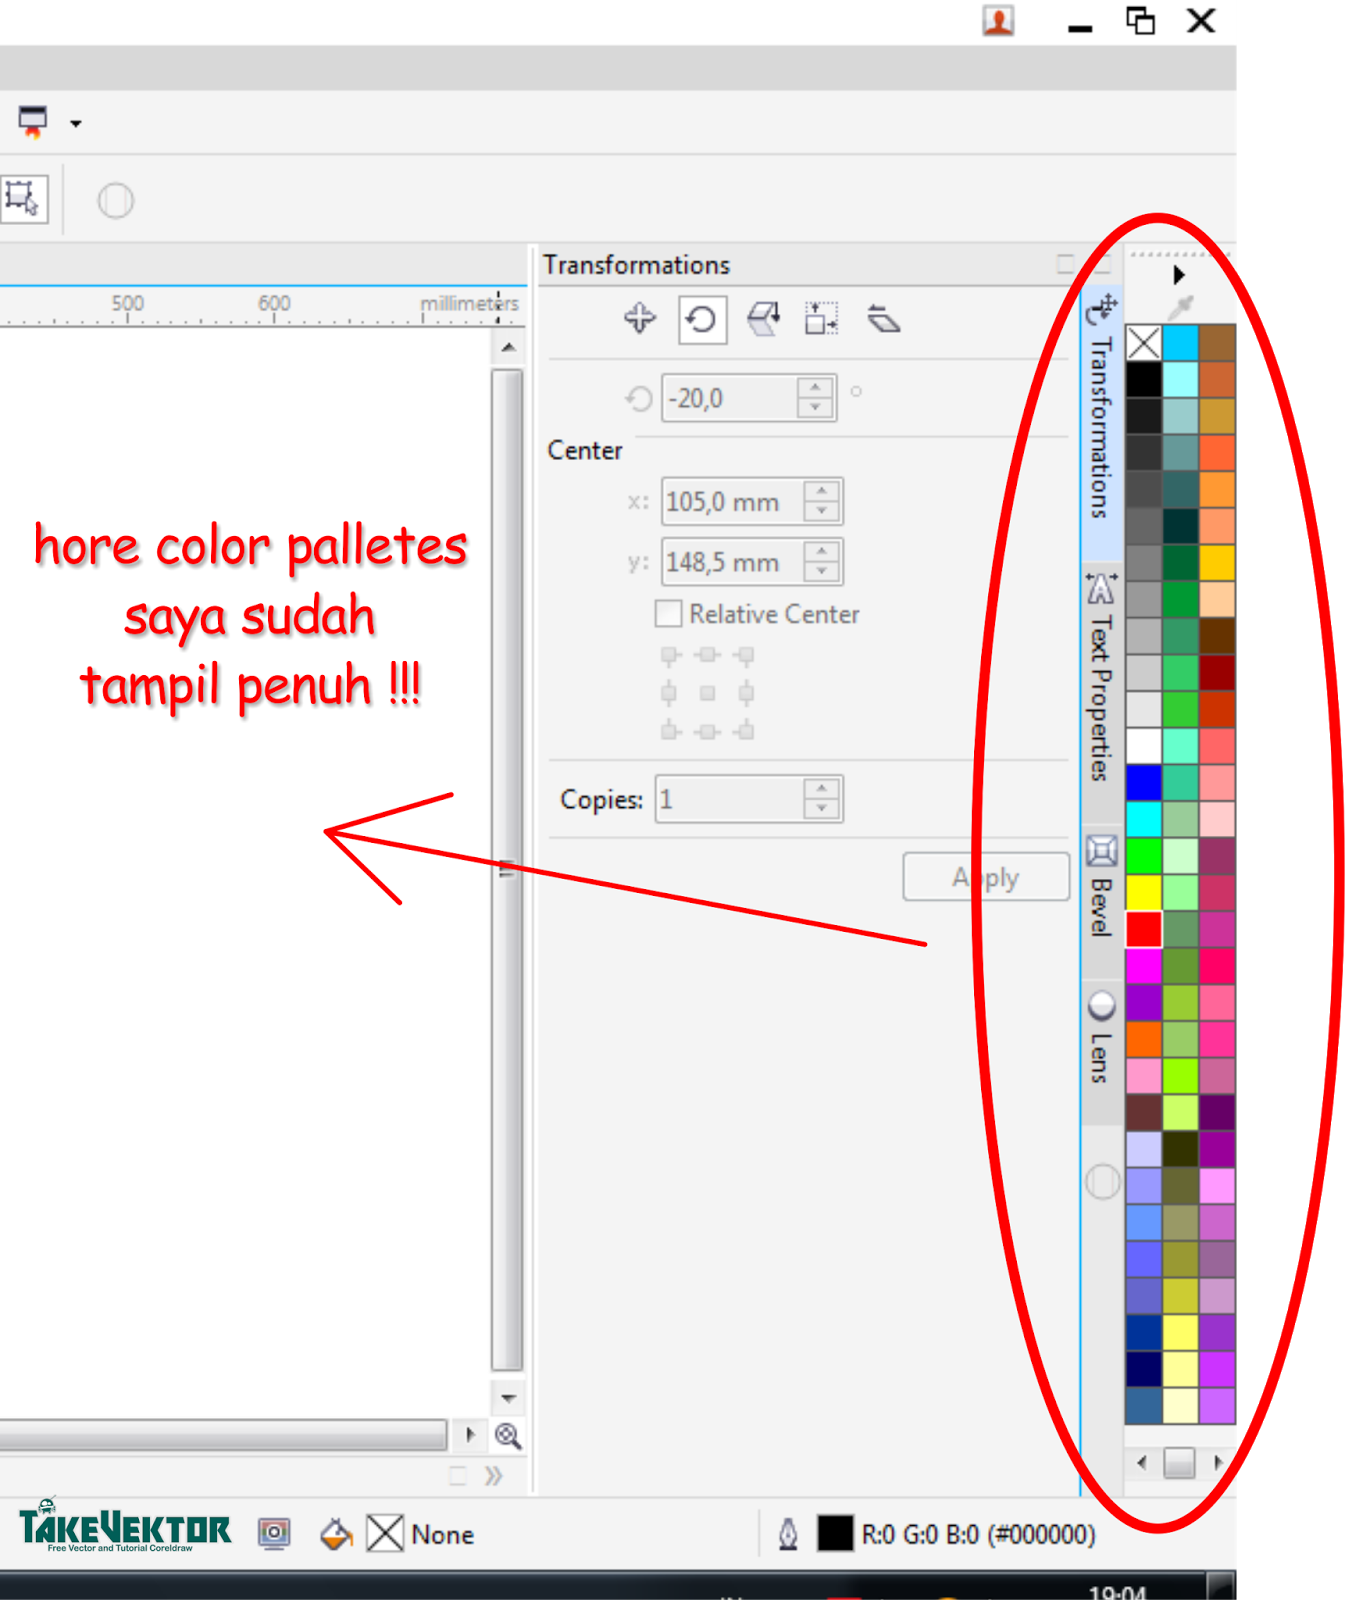The height and width of the screenshot is (1600, 1345).
Task: Click palette scroll thumb at bottom
Action: (x=1179, y=1462)
